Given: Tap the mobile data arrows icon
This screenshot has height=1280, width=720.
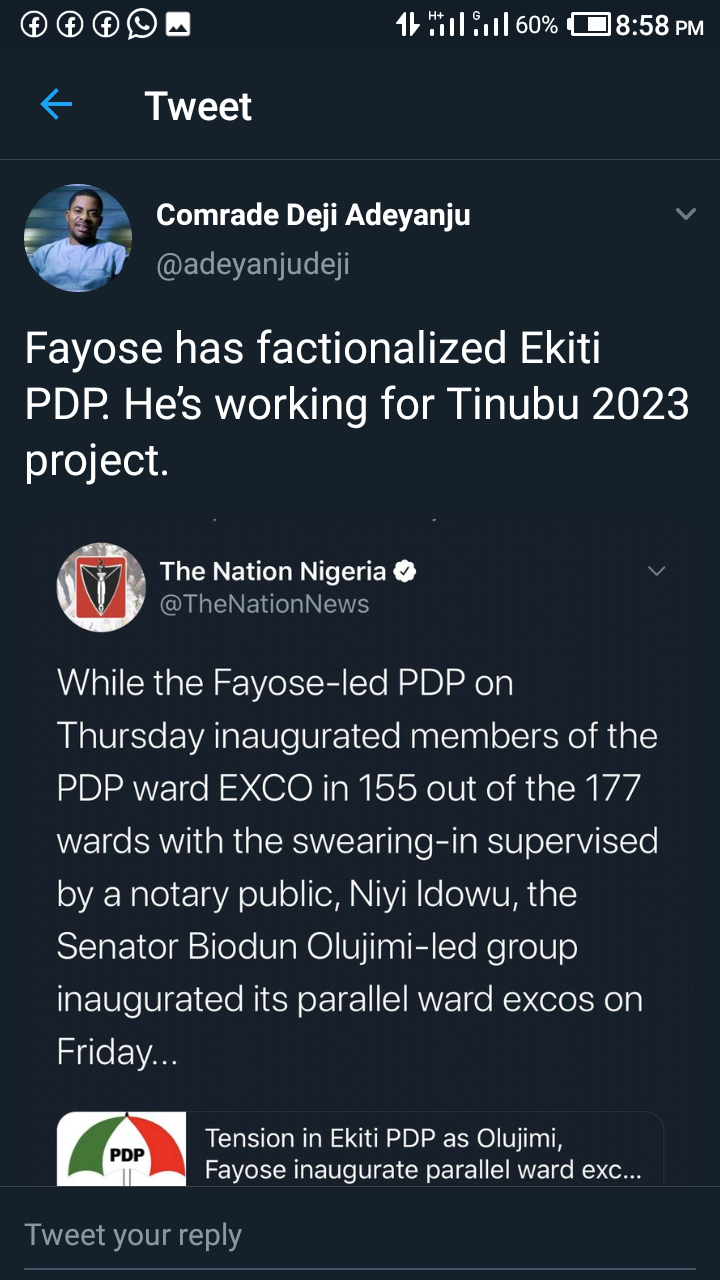Looking at the screenshot, I should coord(407,25).
